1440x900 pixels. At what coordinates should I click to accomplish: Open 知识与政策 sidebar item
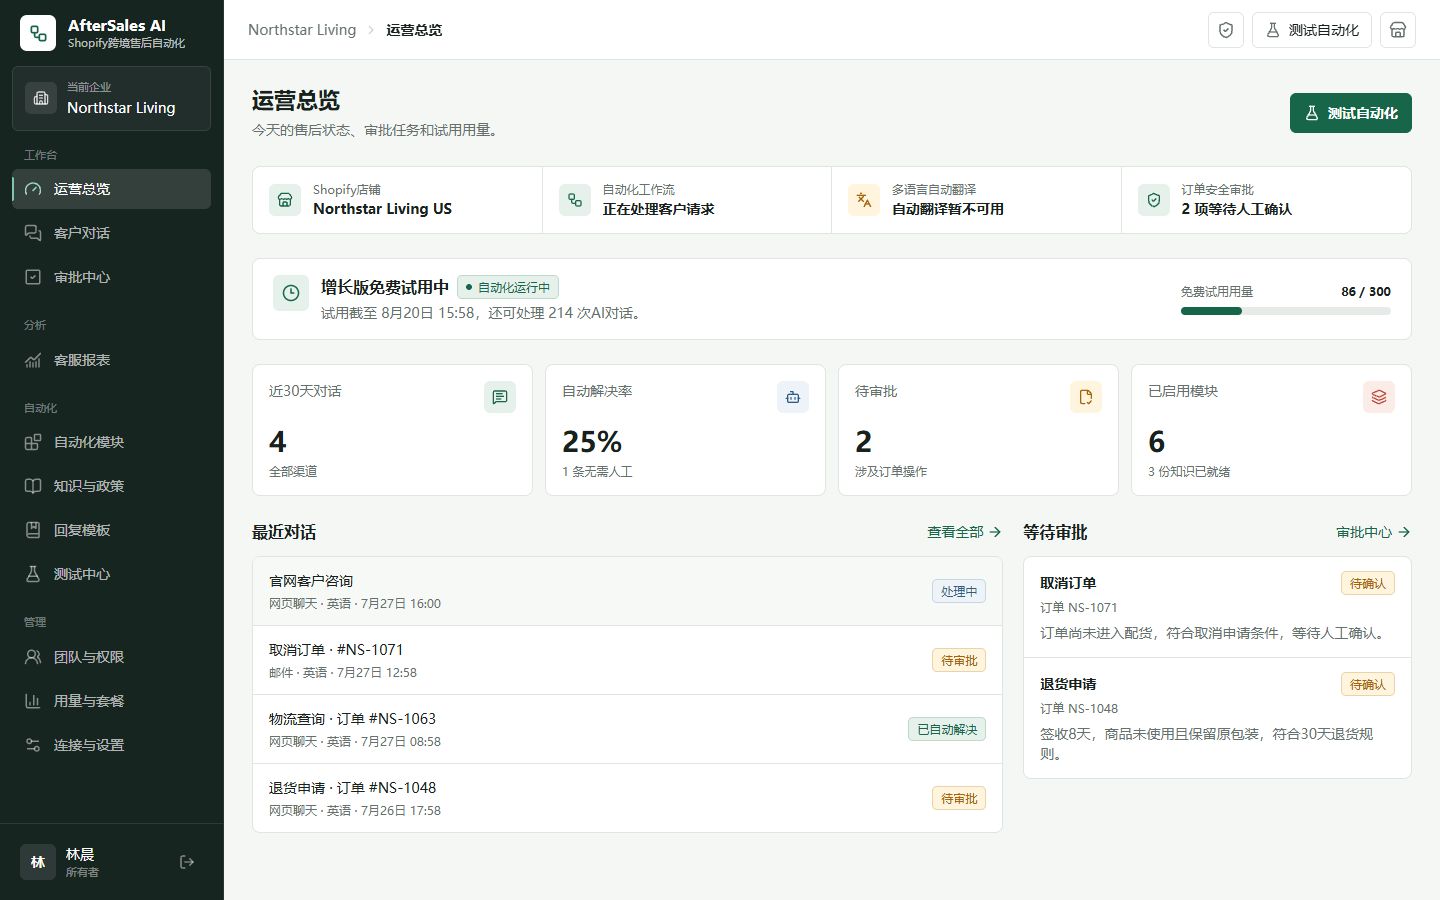click(111, 486)
